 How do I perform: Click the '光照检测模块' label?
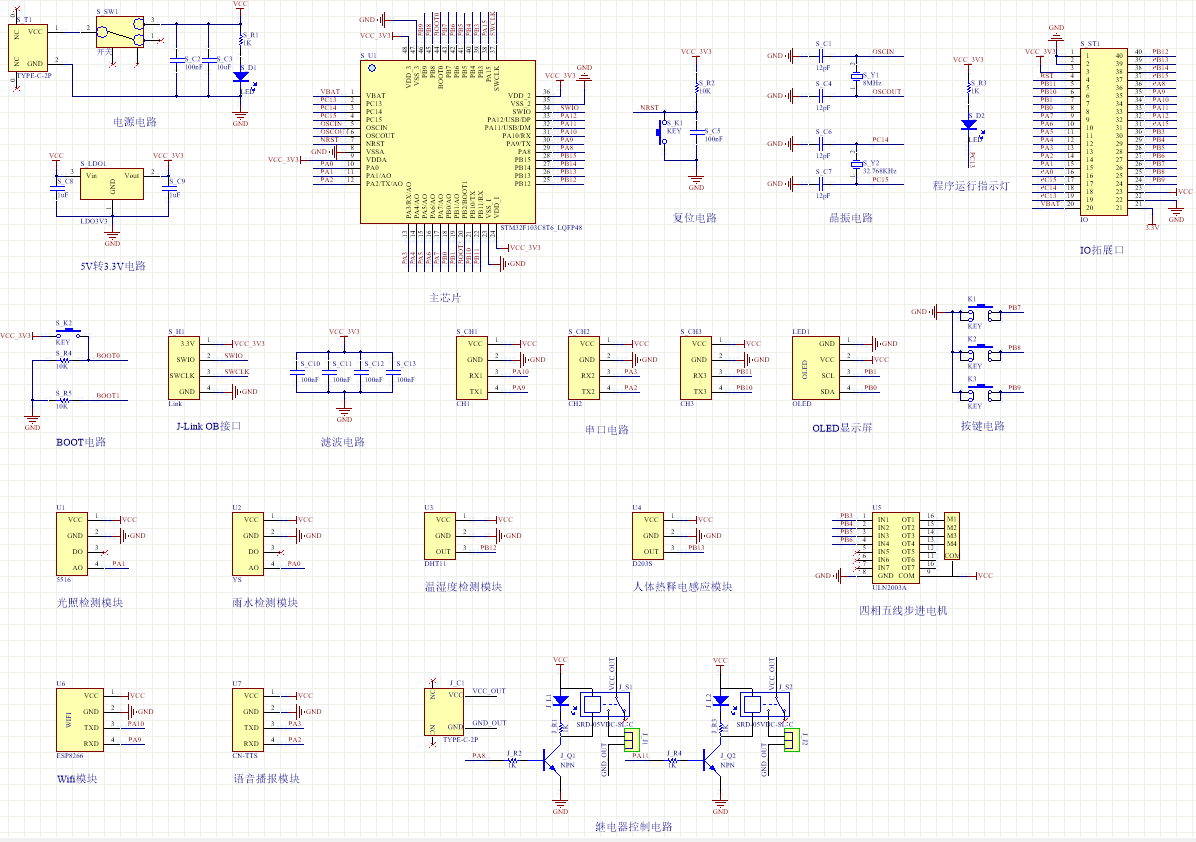coord(90,603)
